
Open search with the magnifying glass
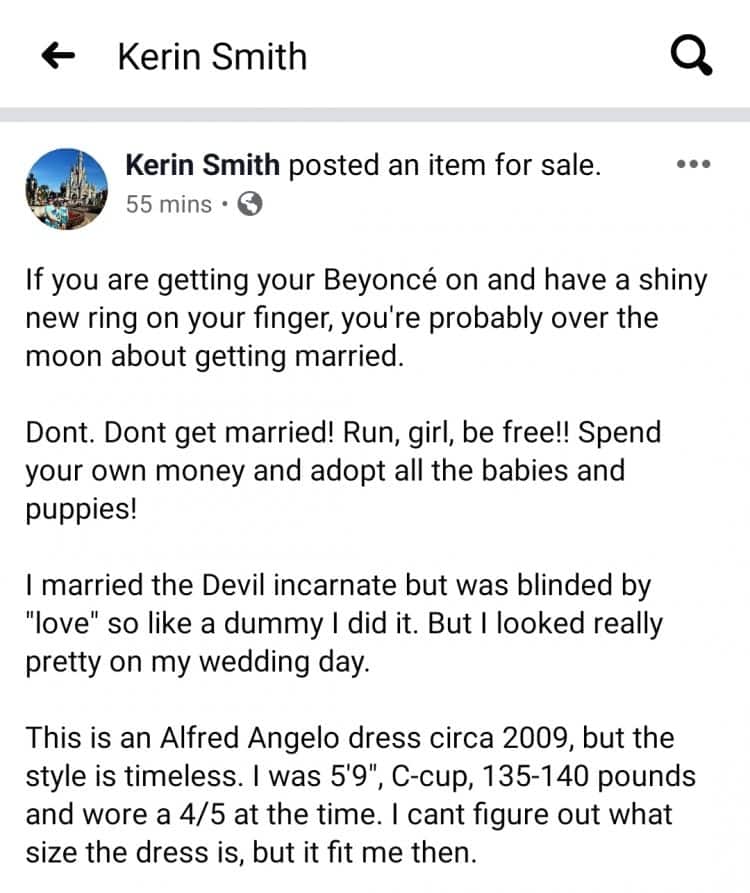pyautogui.click(x=690, y=56)
